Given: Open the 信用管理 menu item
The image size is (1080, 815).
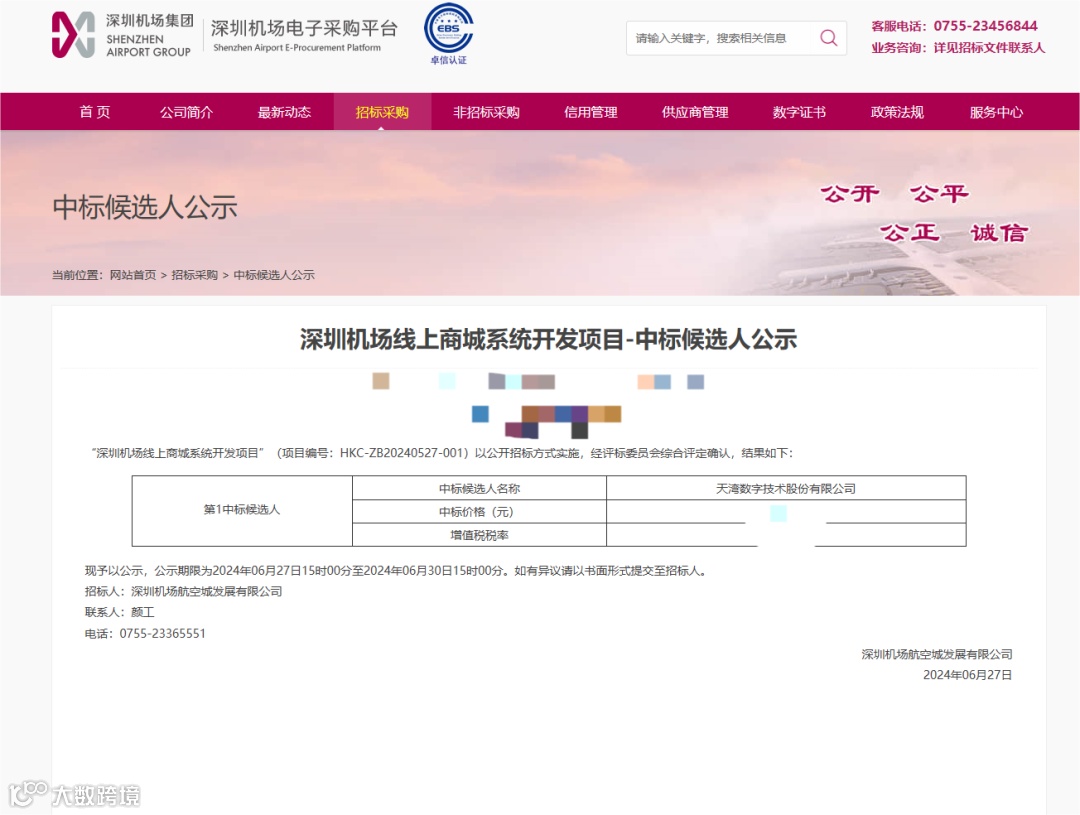Looking at the screenshot, I should coord(590,112).
